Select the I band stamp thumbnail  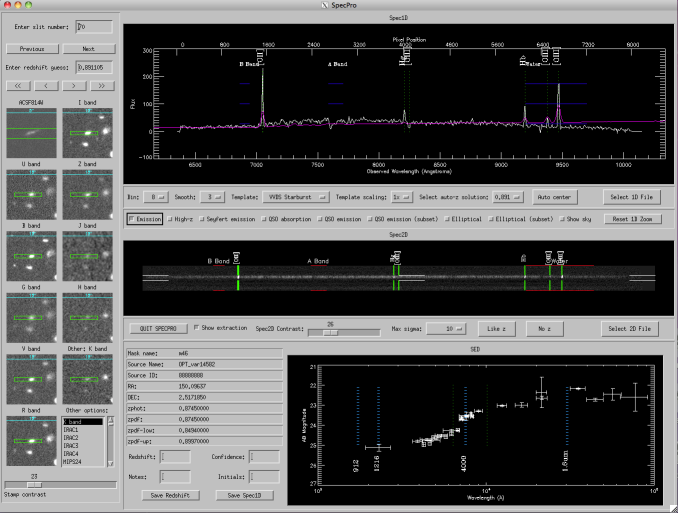tap(88, 131)
